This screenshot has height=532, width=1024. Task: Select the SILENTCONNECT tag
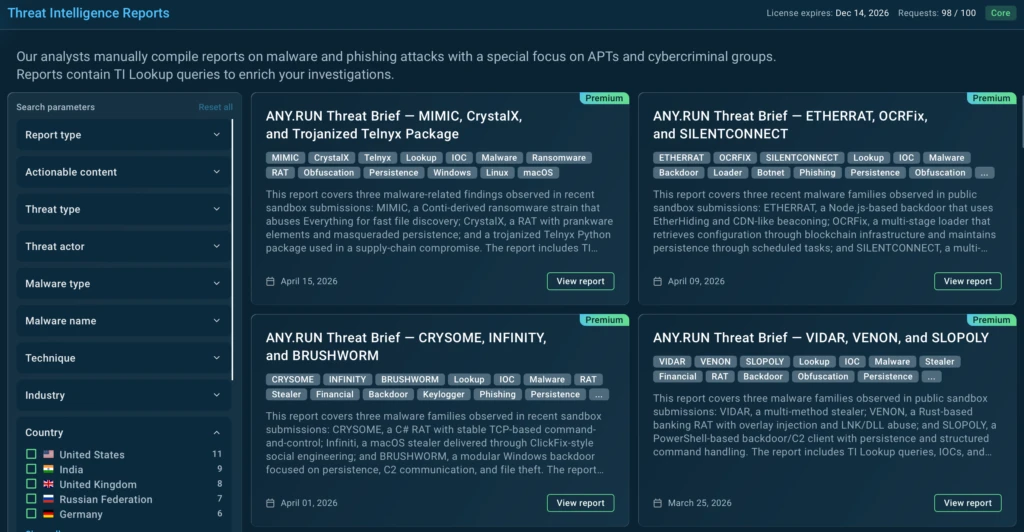[x=802, y=158]
